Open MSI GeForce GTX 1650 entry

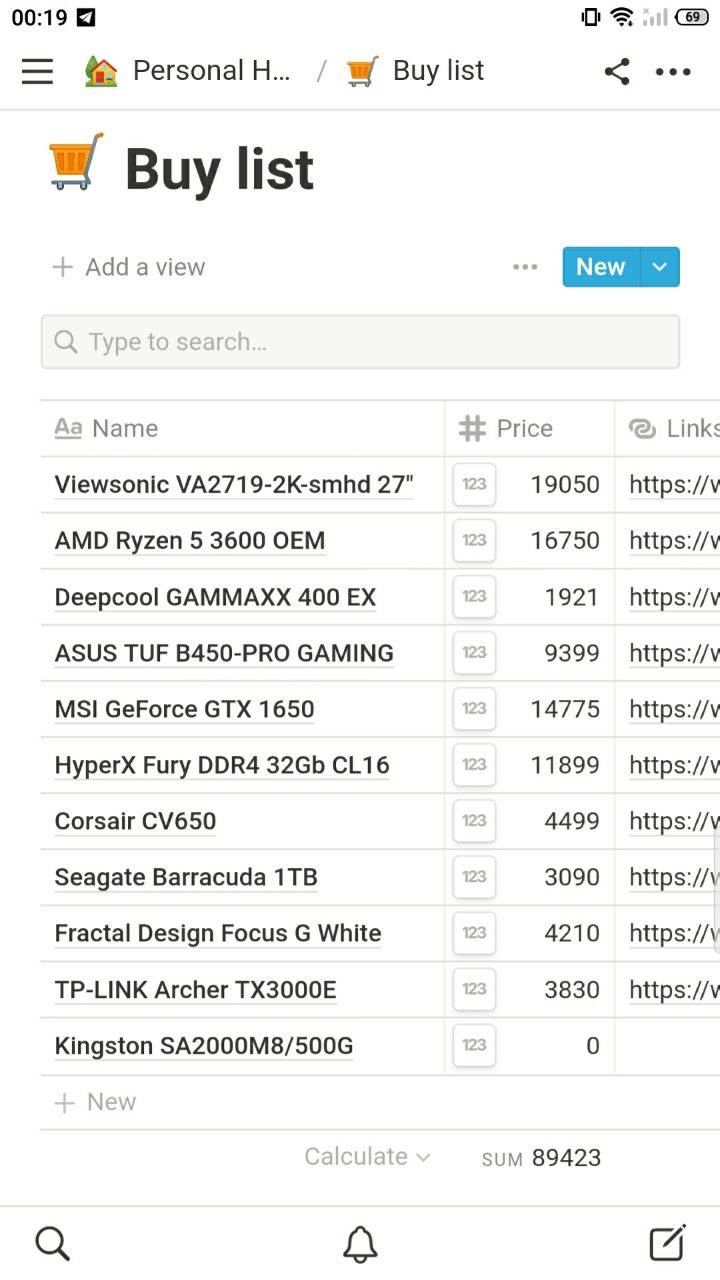(184, 709)
